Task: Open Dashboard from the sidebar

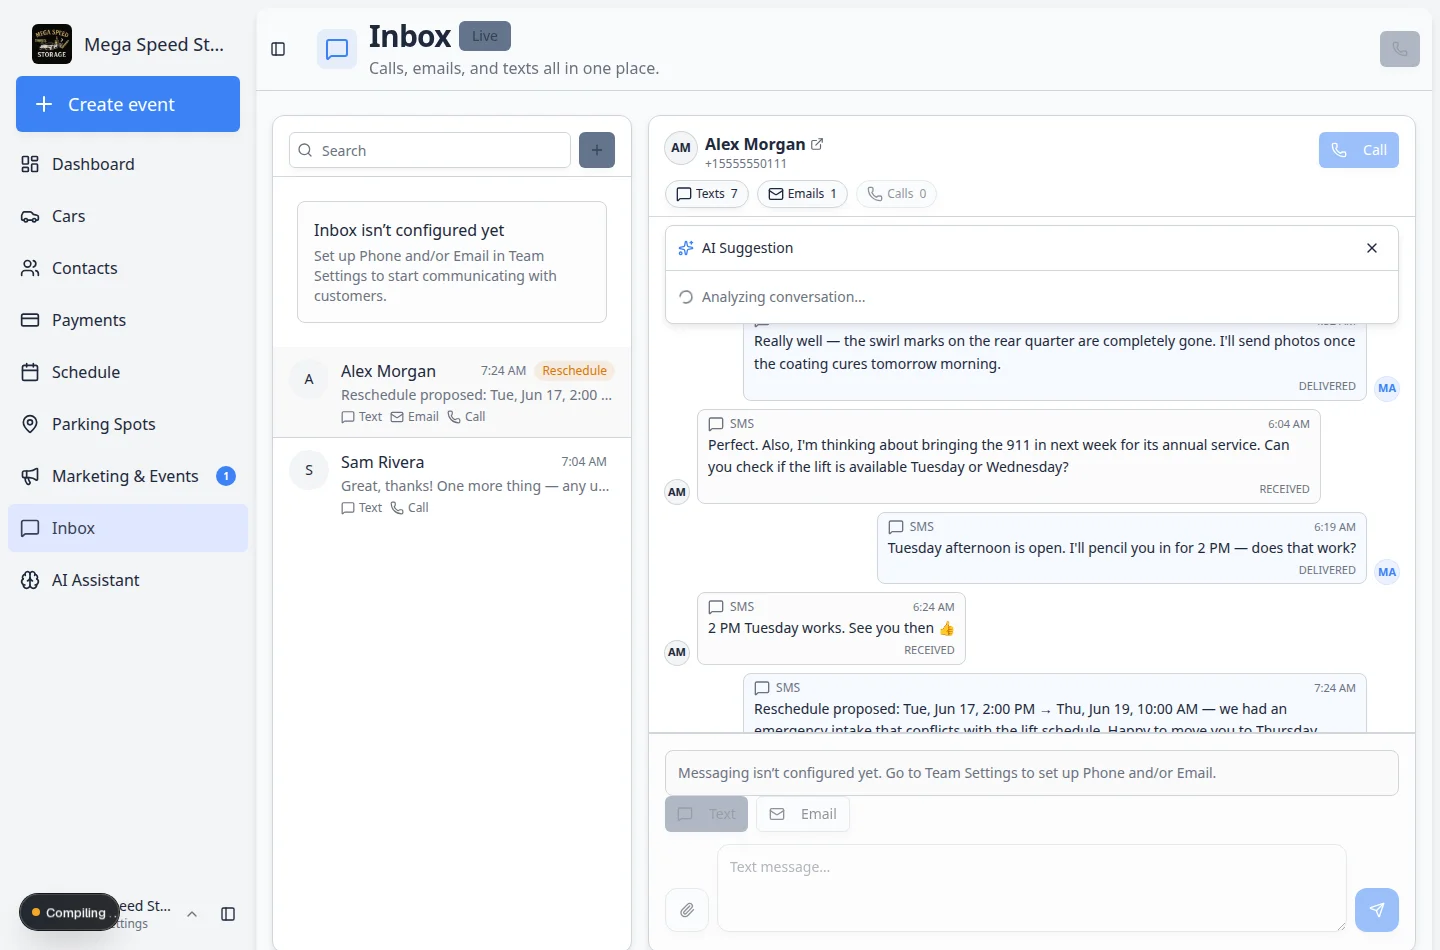Action: [128, 164]
